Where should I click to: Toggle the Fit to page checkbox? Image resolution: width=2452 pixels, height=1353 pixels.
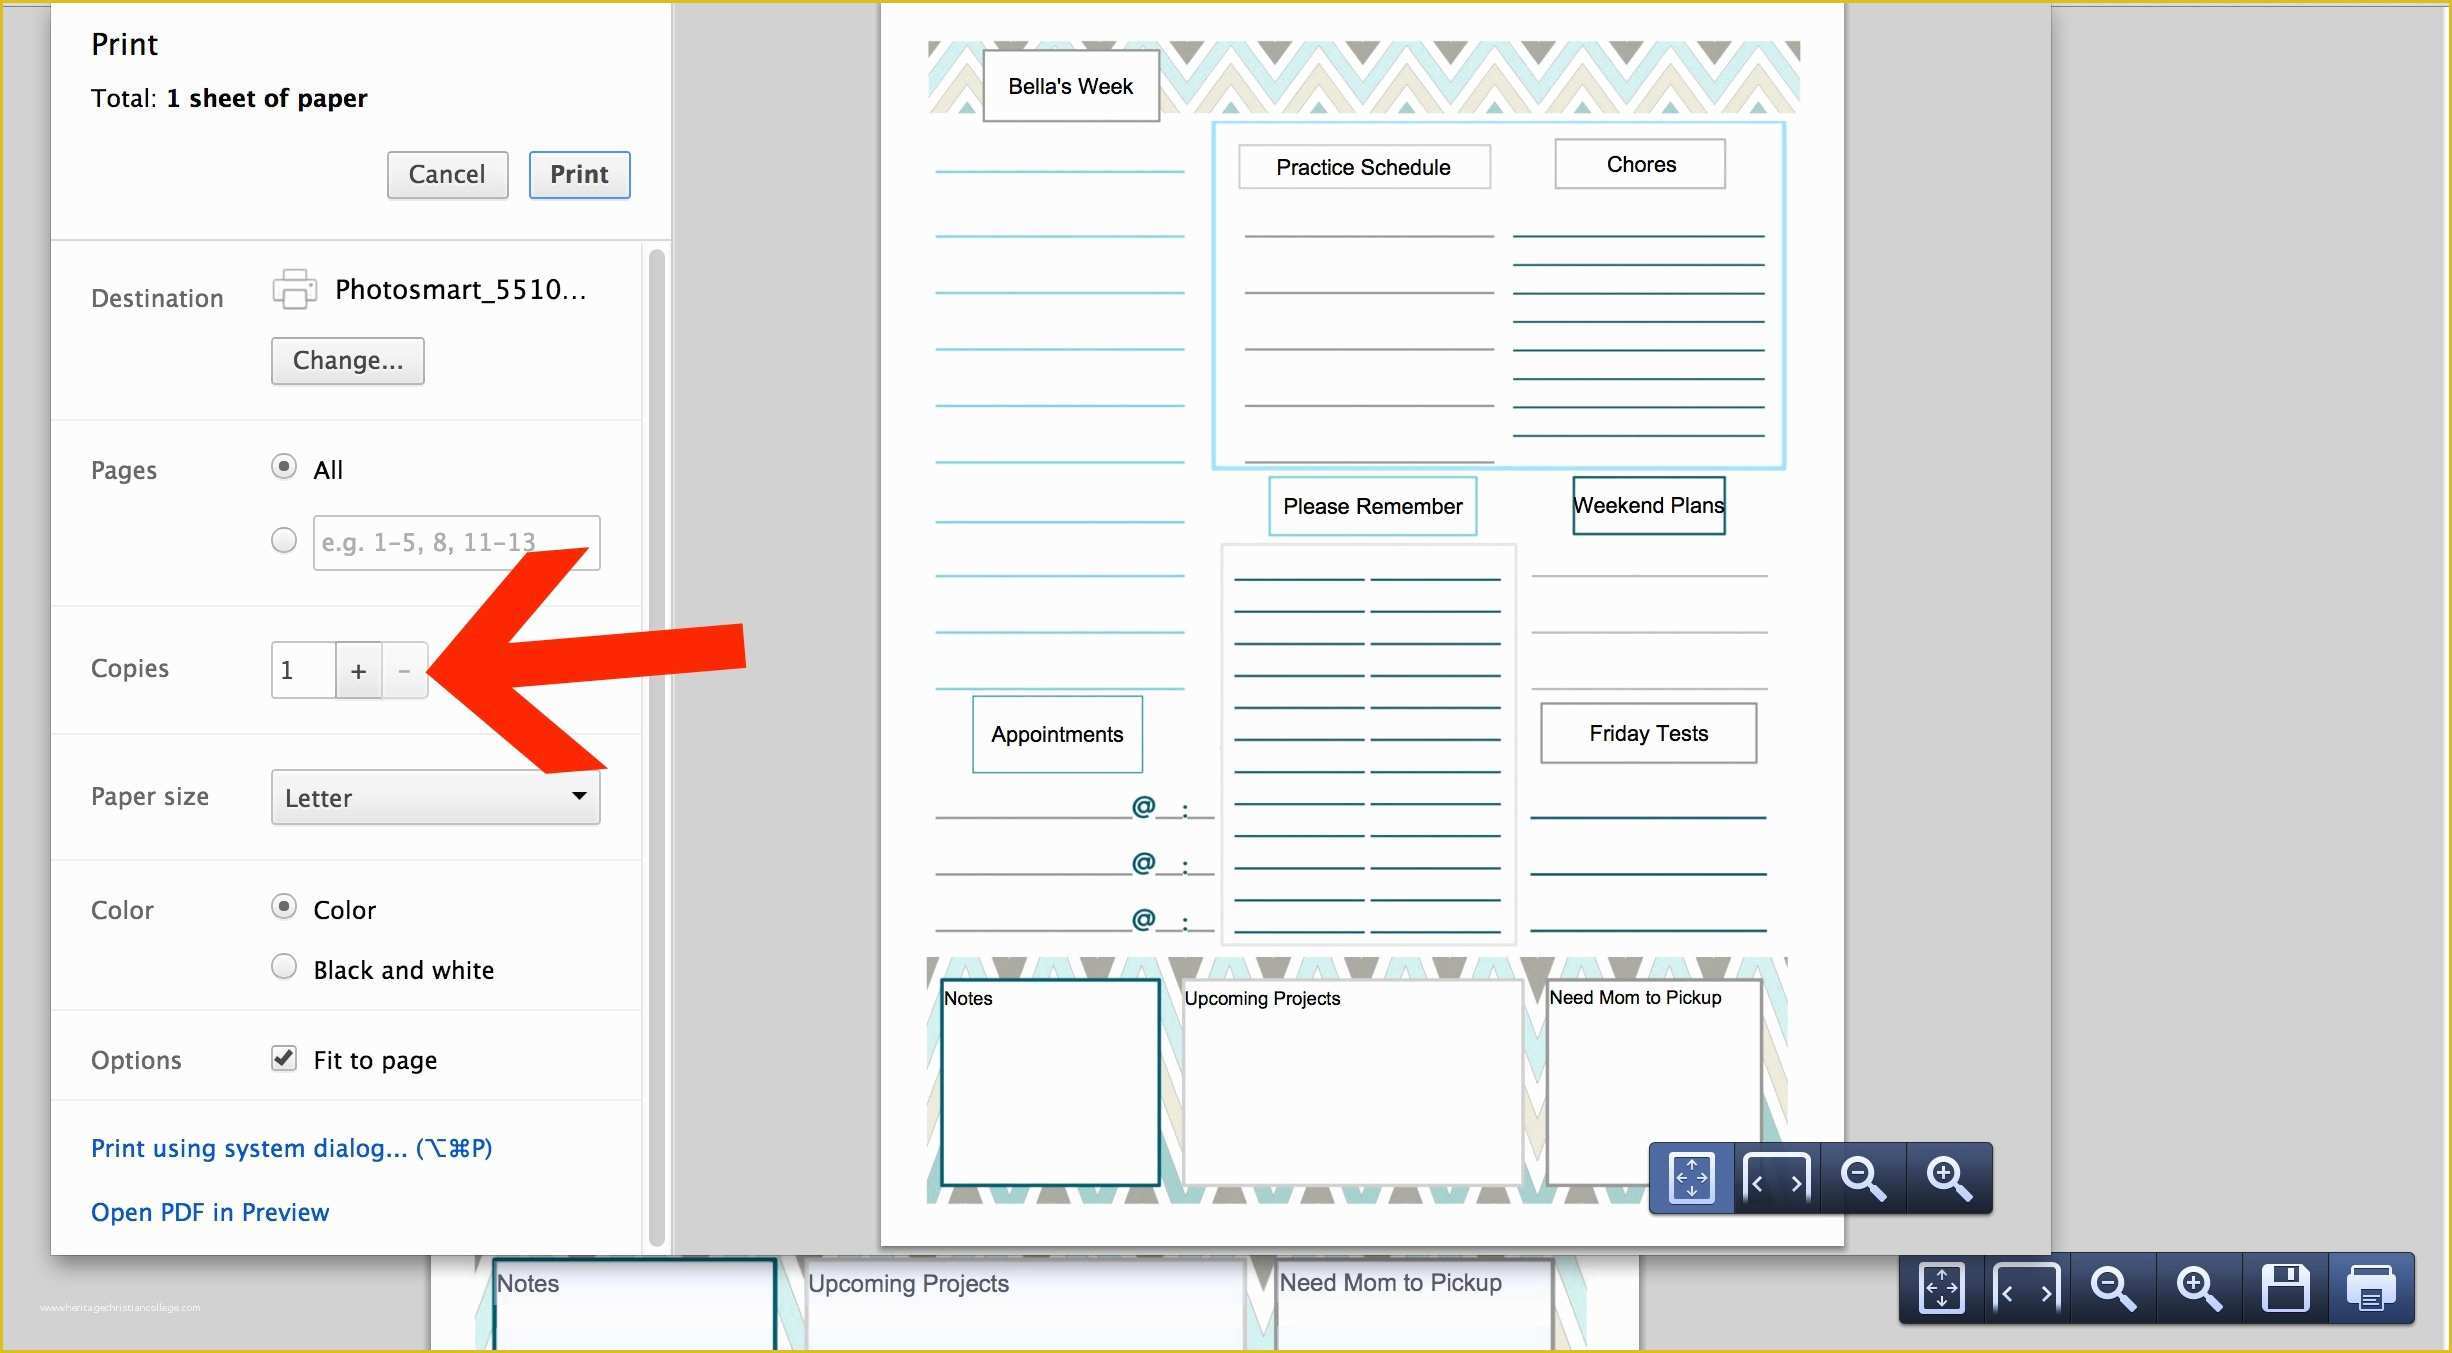tap(285, 1056)
